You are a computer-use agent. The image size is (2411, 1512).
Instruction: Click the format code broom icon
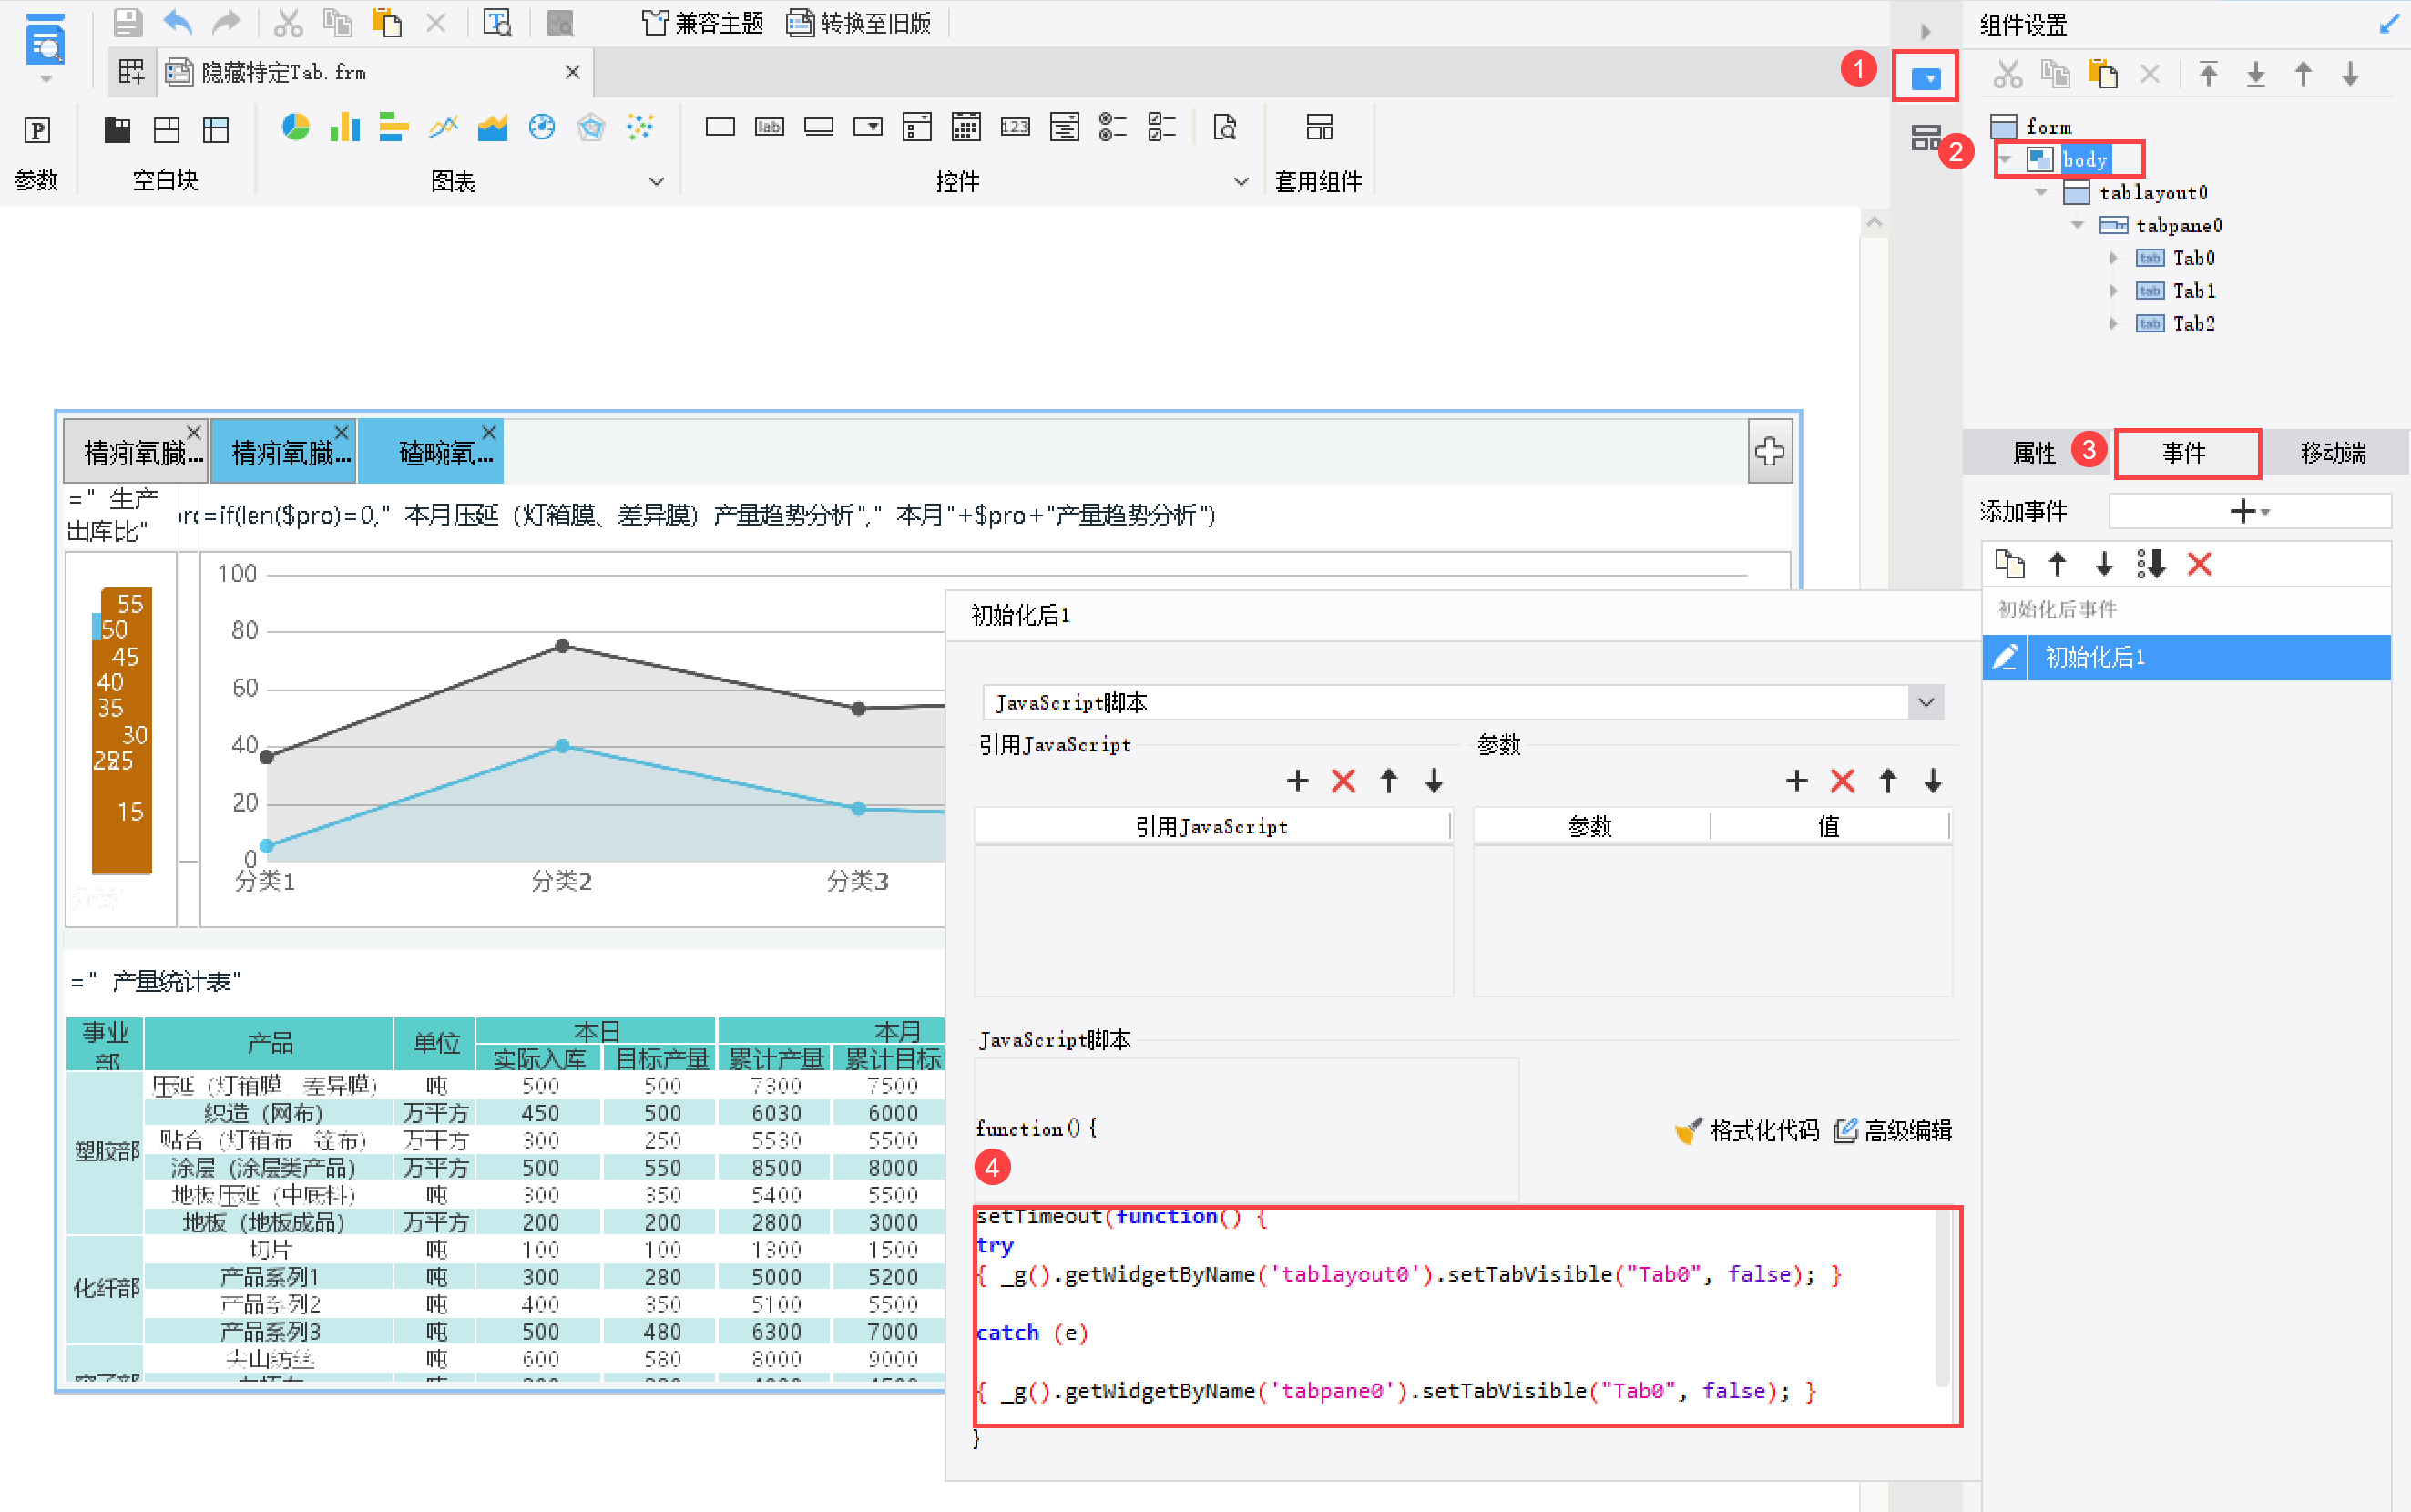tap(1688, 1131)
